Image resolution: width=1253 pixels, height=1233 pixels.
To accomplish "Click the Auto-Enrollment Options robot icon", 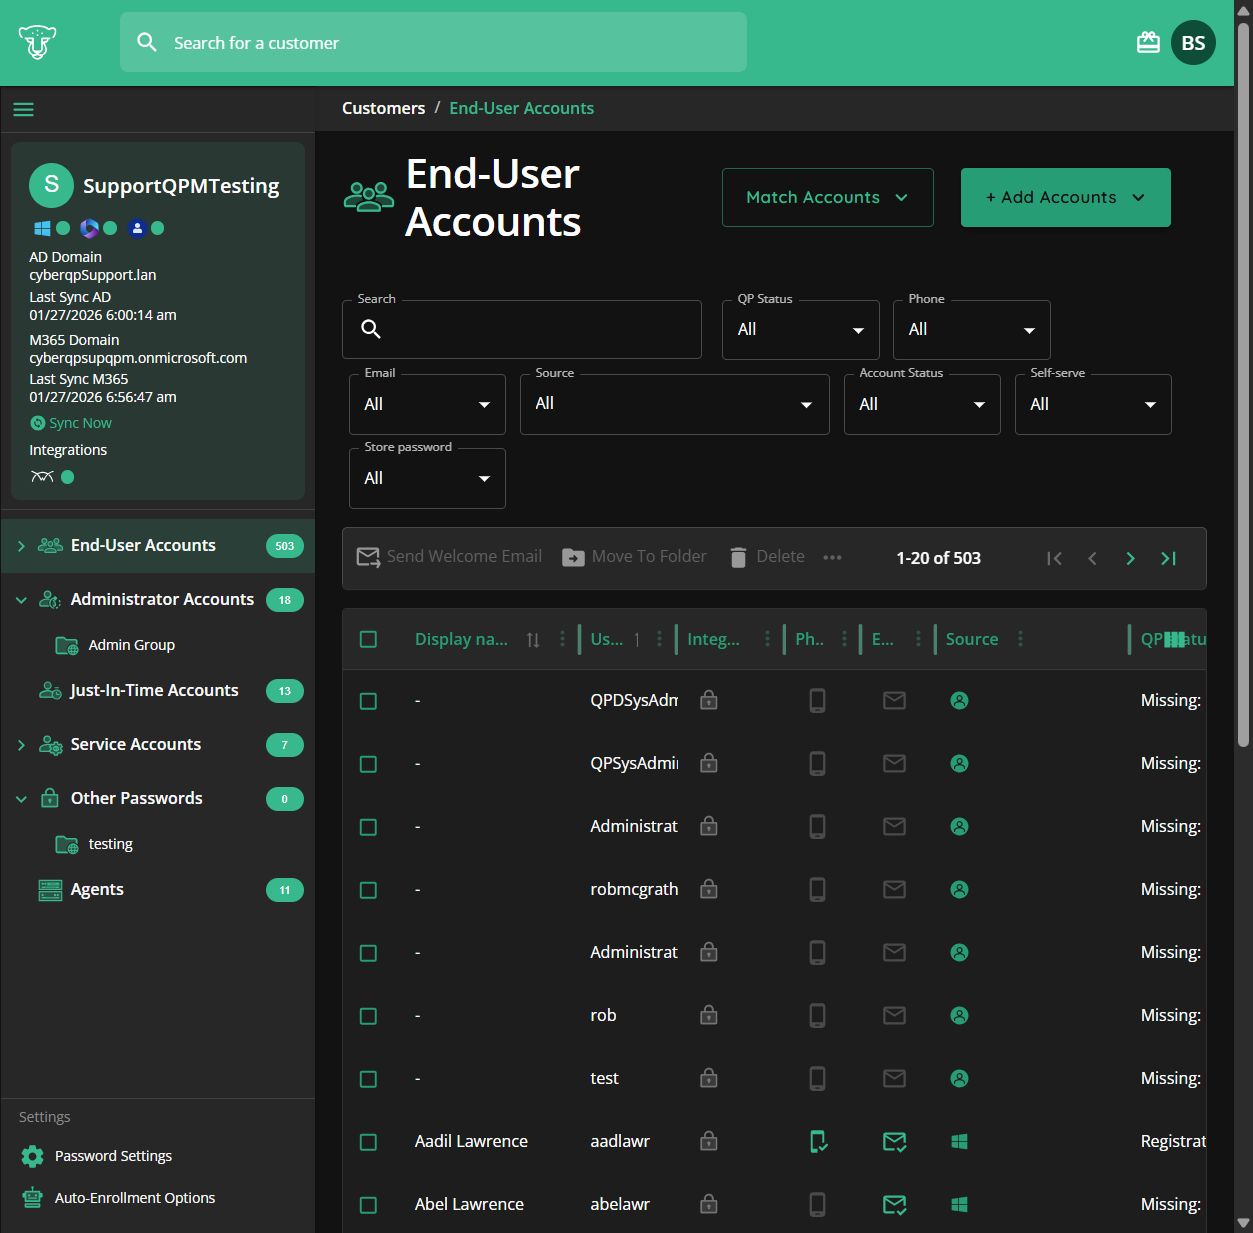I will (32, 1198).
